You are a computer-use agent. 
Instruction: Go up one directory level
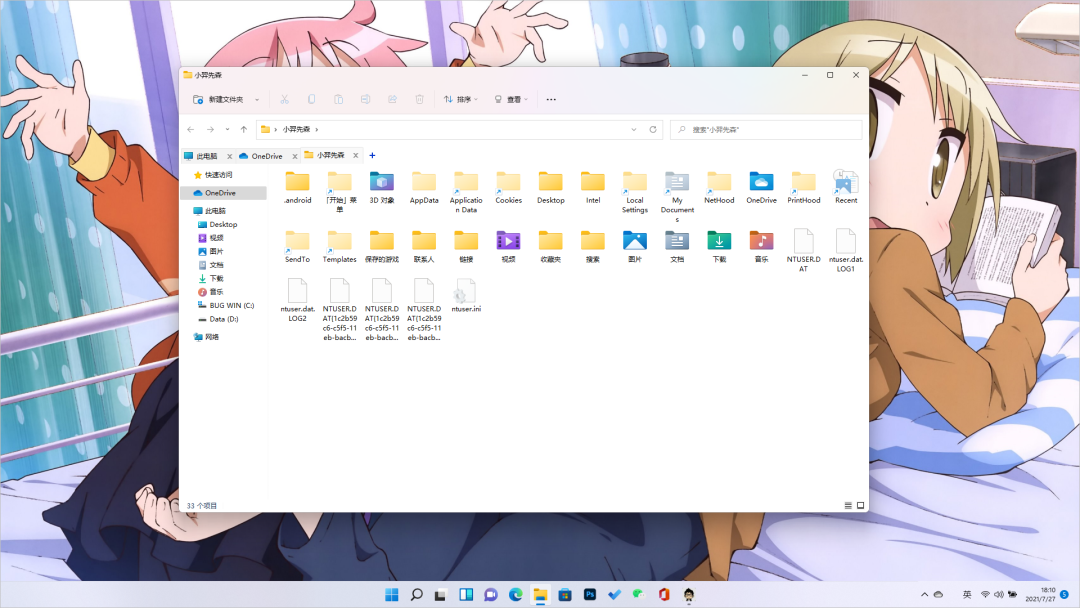click(x=244, y=130)
